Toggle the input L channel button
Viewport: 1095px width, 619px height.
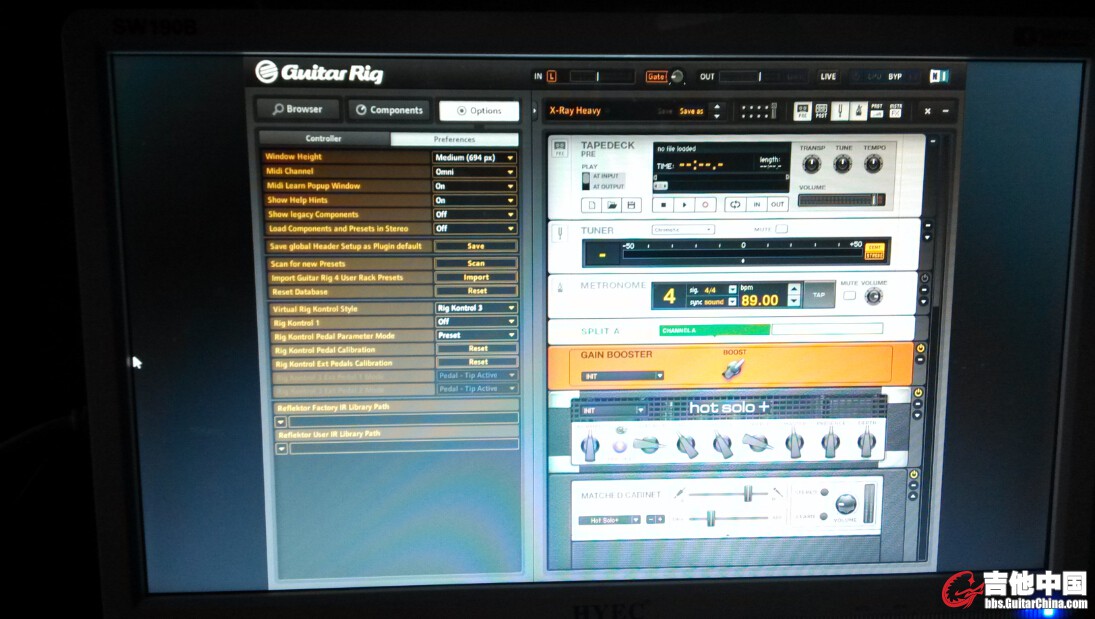point(552,76)
